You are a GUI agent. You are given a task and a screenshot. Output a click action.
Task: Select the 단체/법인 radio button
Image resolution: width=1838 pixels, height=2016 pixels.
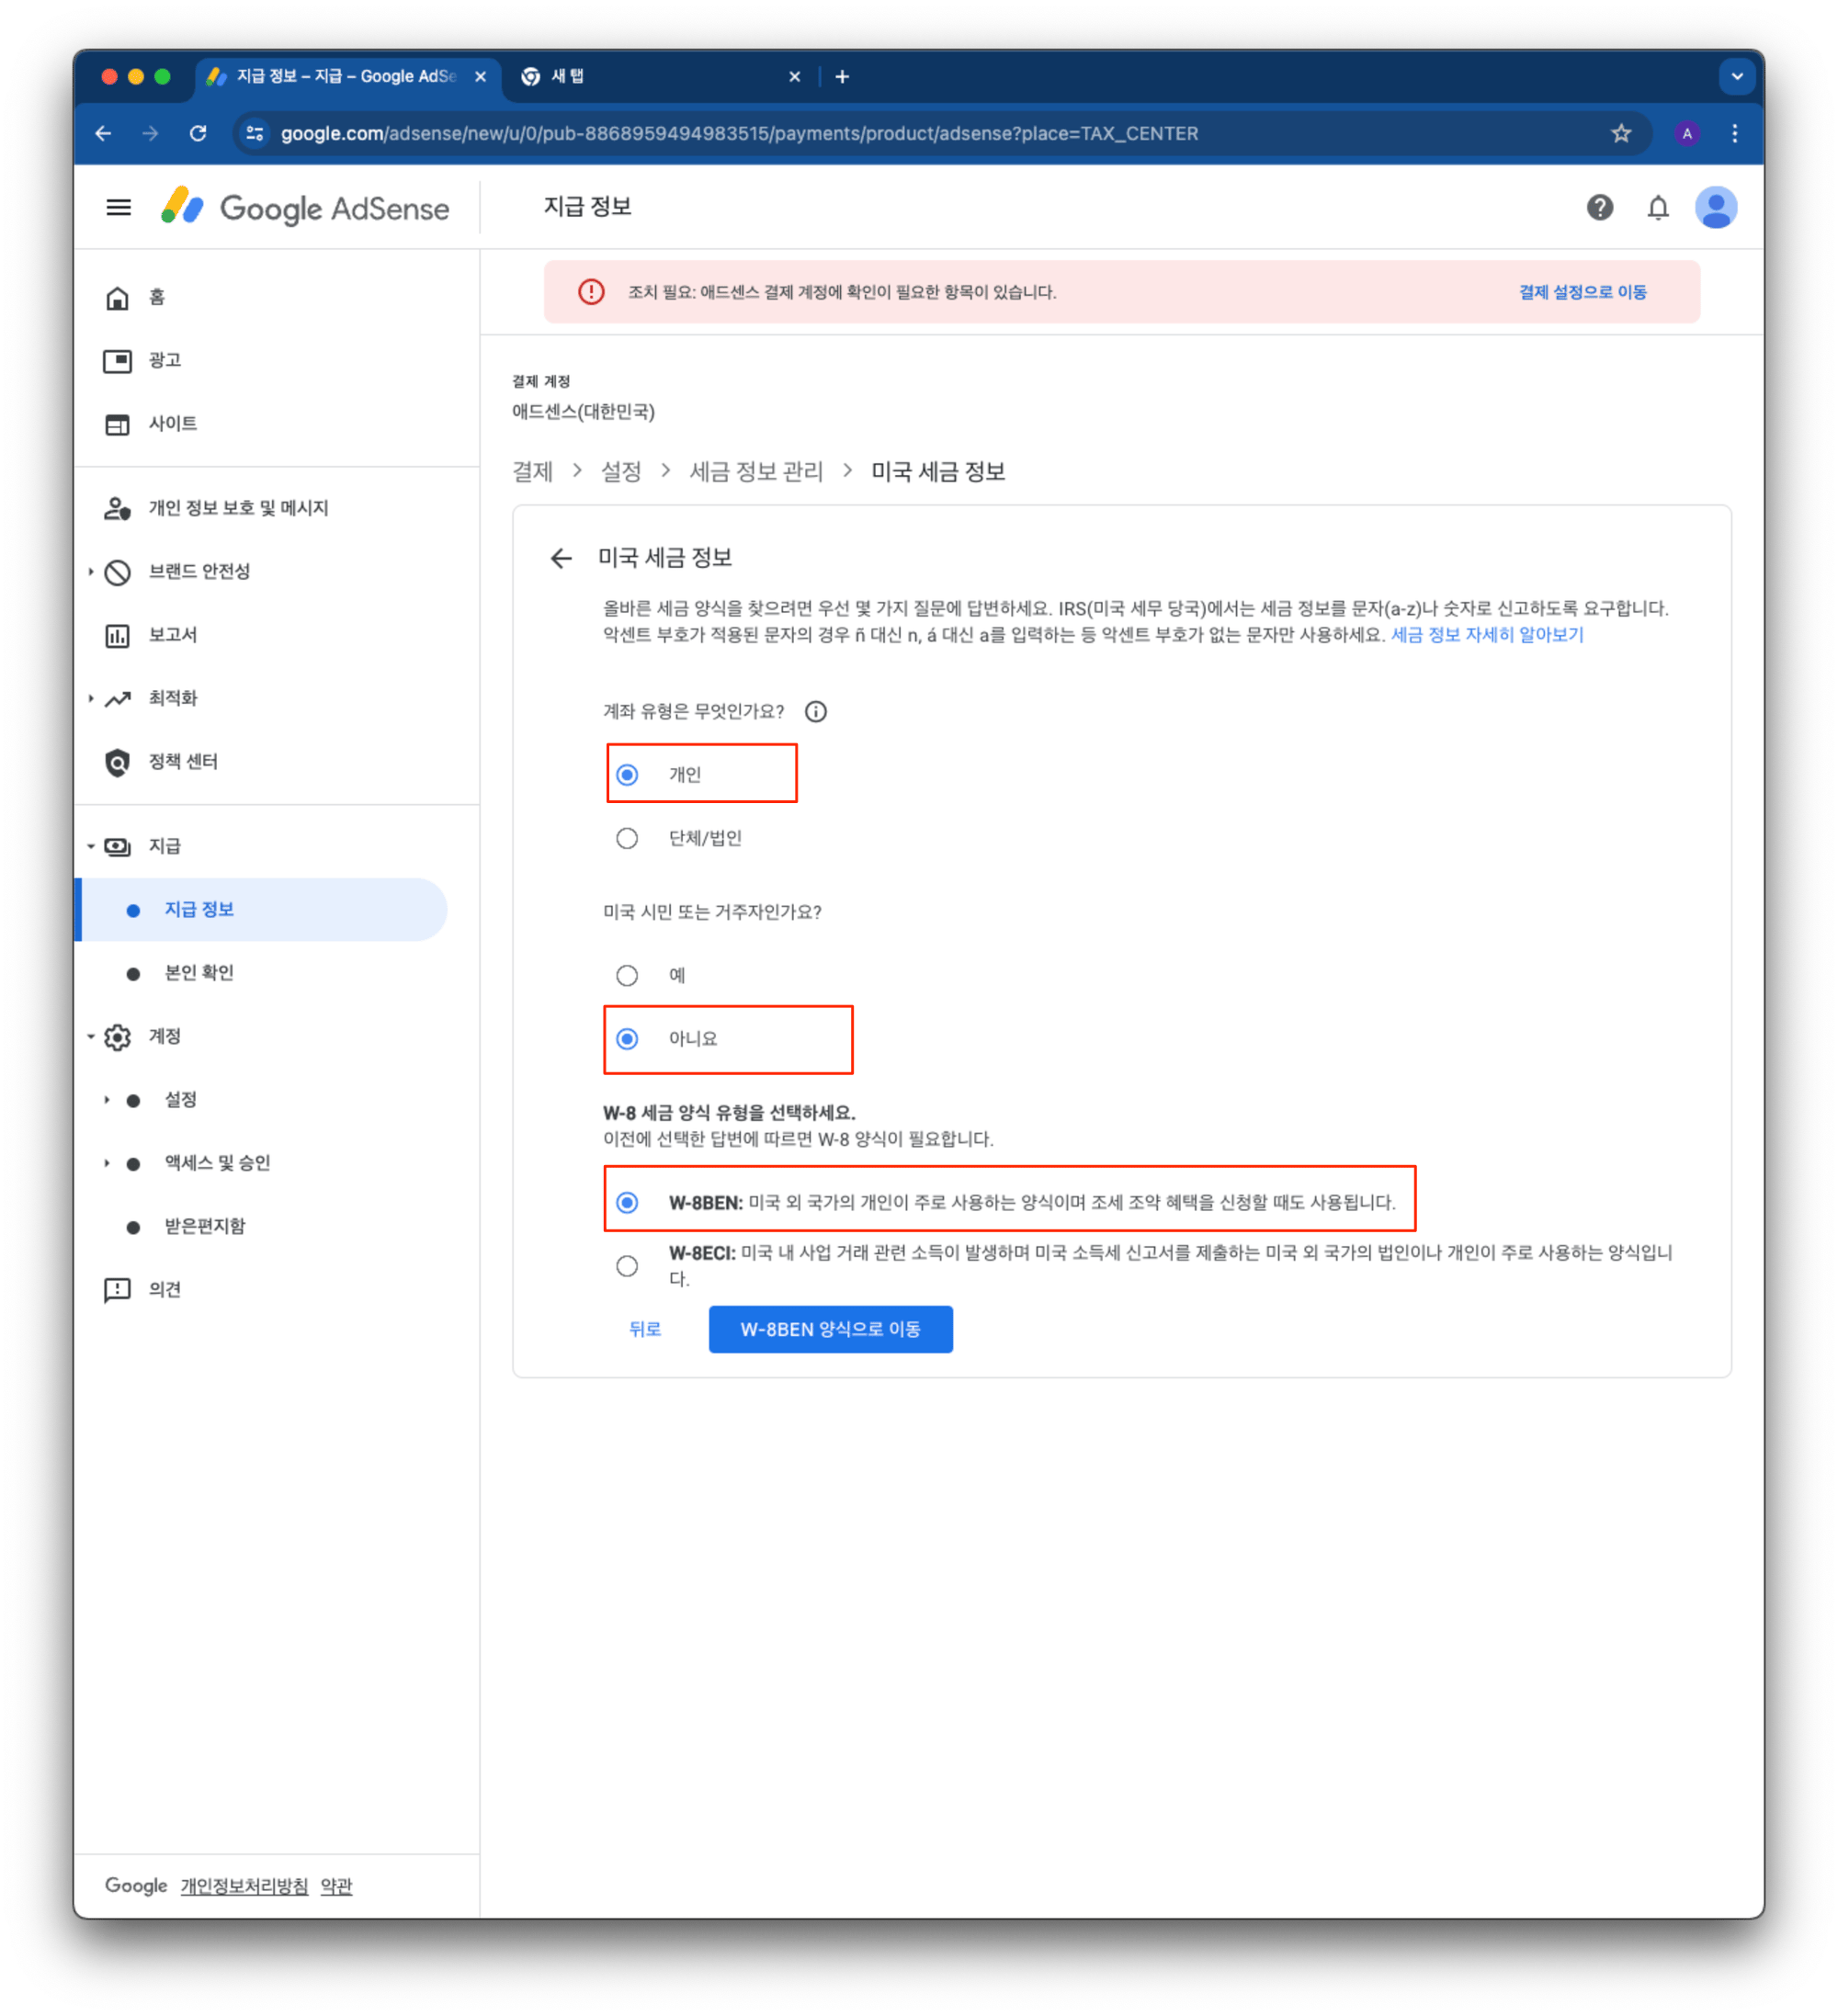627,838
